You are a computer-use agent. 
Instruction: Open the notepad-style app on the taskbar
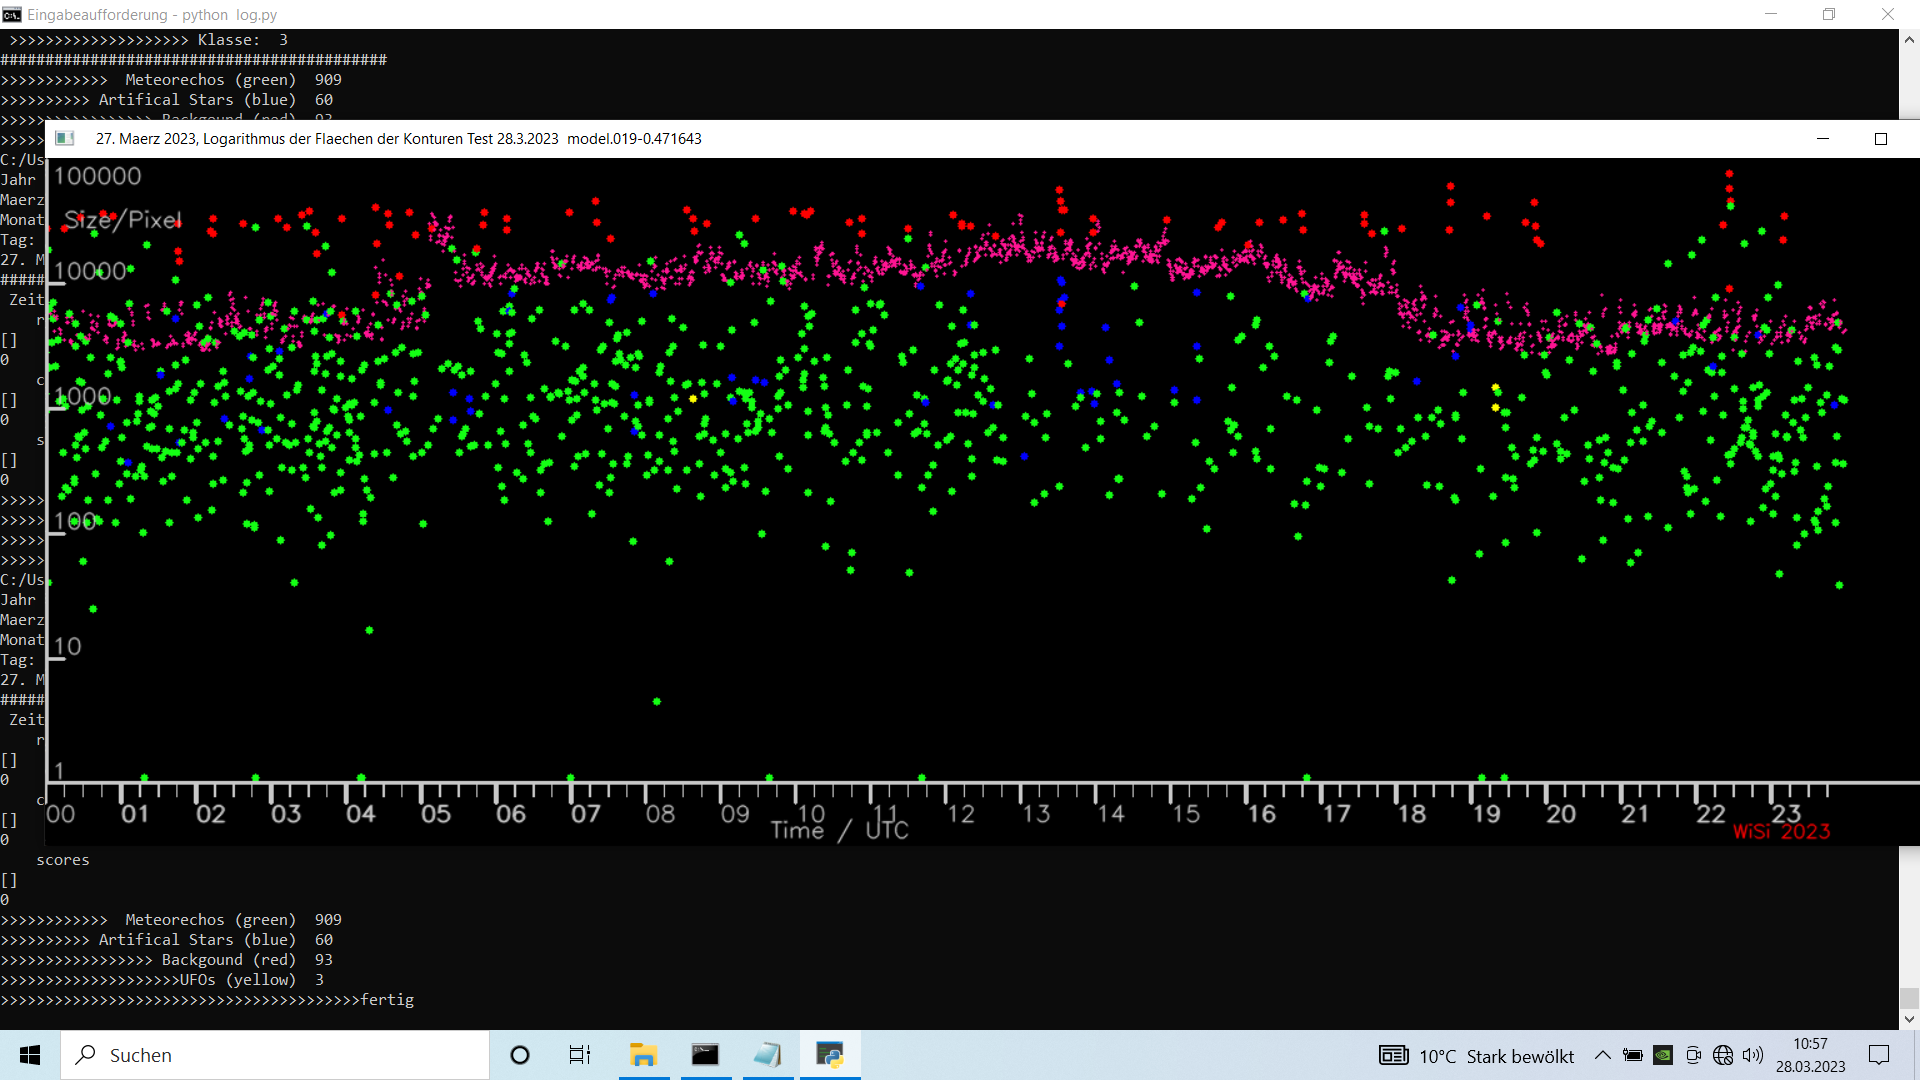[768, 1055]
